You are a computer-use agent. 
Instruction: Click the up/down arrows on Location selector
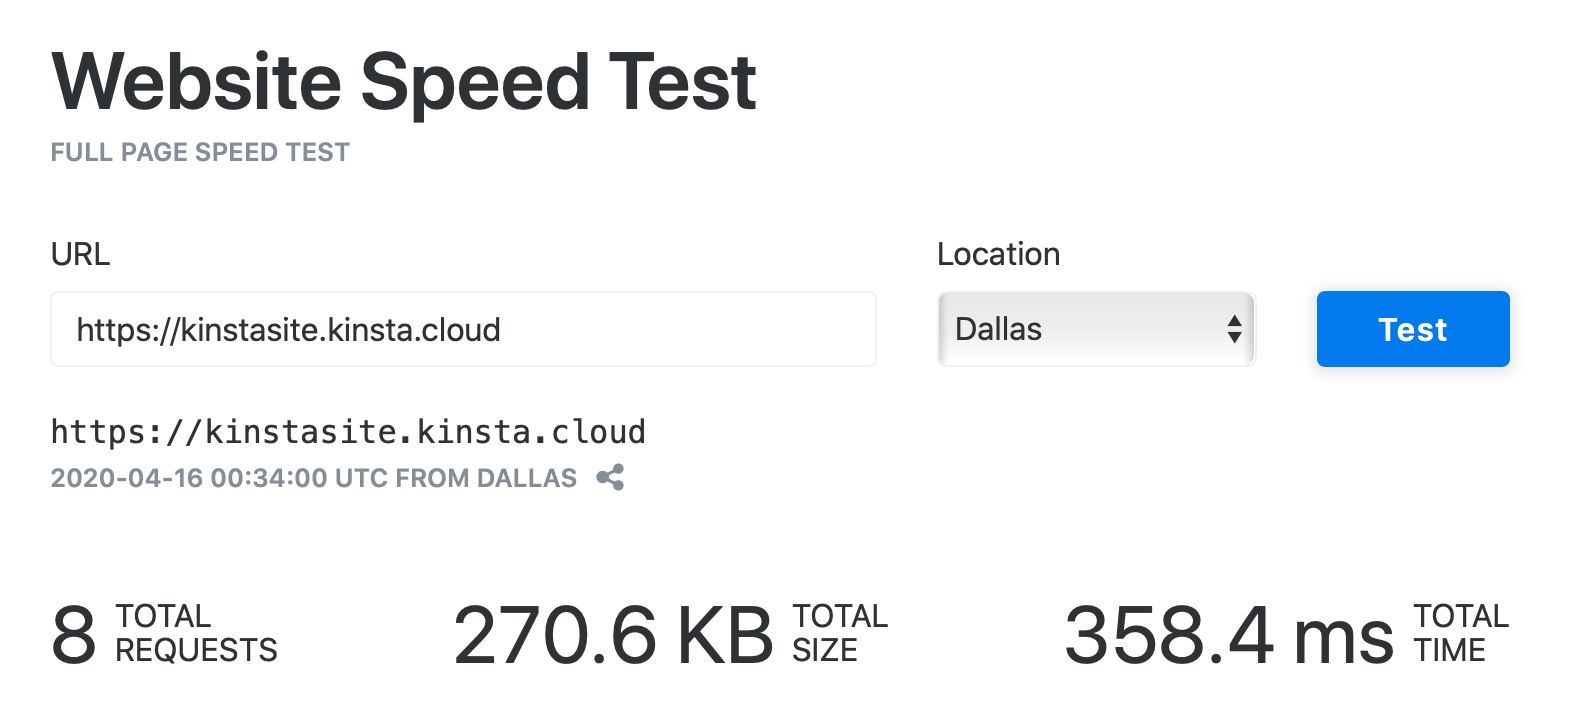pos(1234,329)
